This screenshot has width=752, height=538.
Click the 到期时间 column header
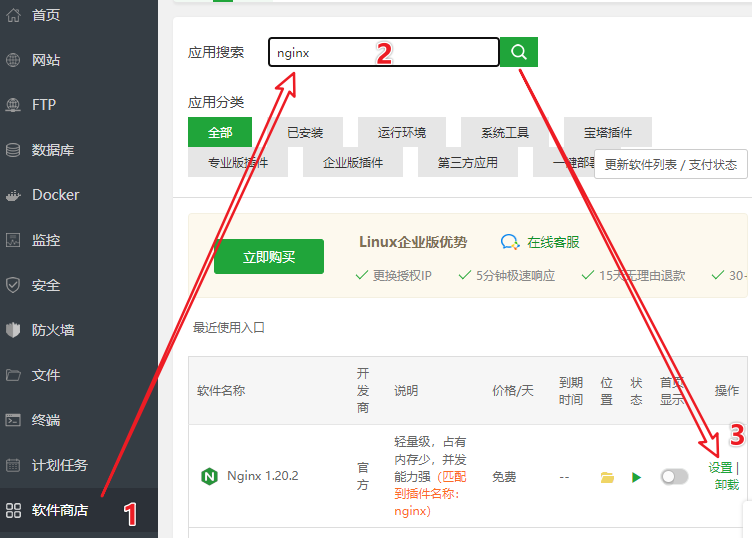coord(571,391)
